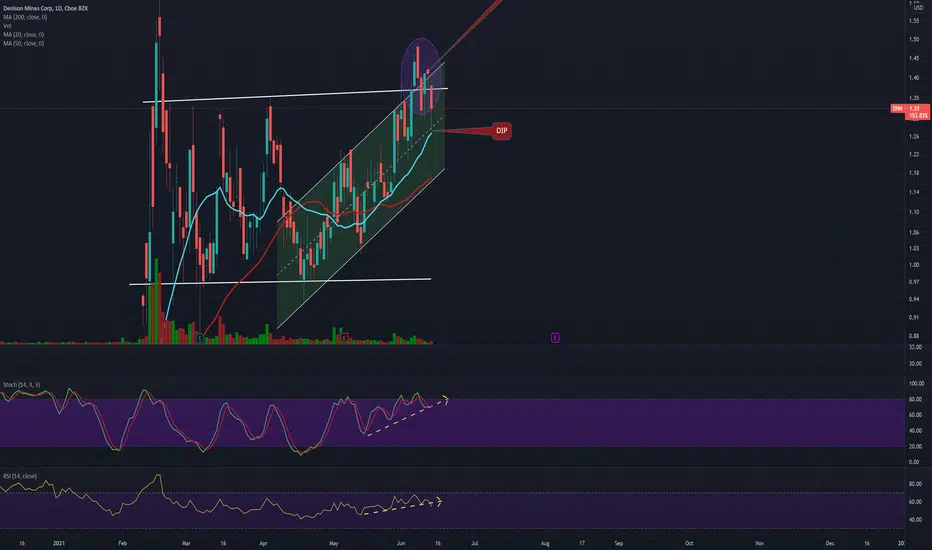Click the Feb date axis label
The width and height of the screenshot is (932, 550).
pyautogui.click(x=122, y=543)
